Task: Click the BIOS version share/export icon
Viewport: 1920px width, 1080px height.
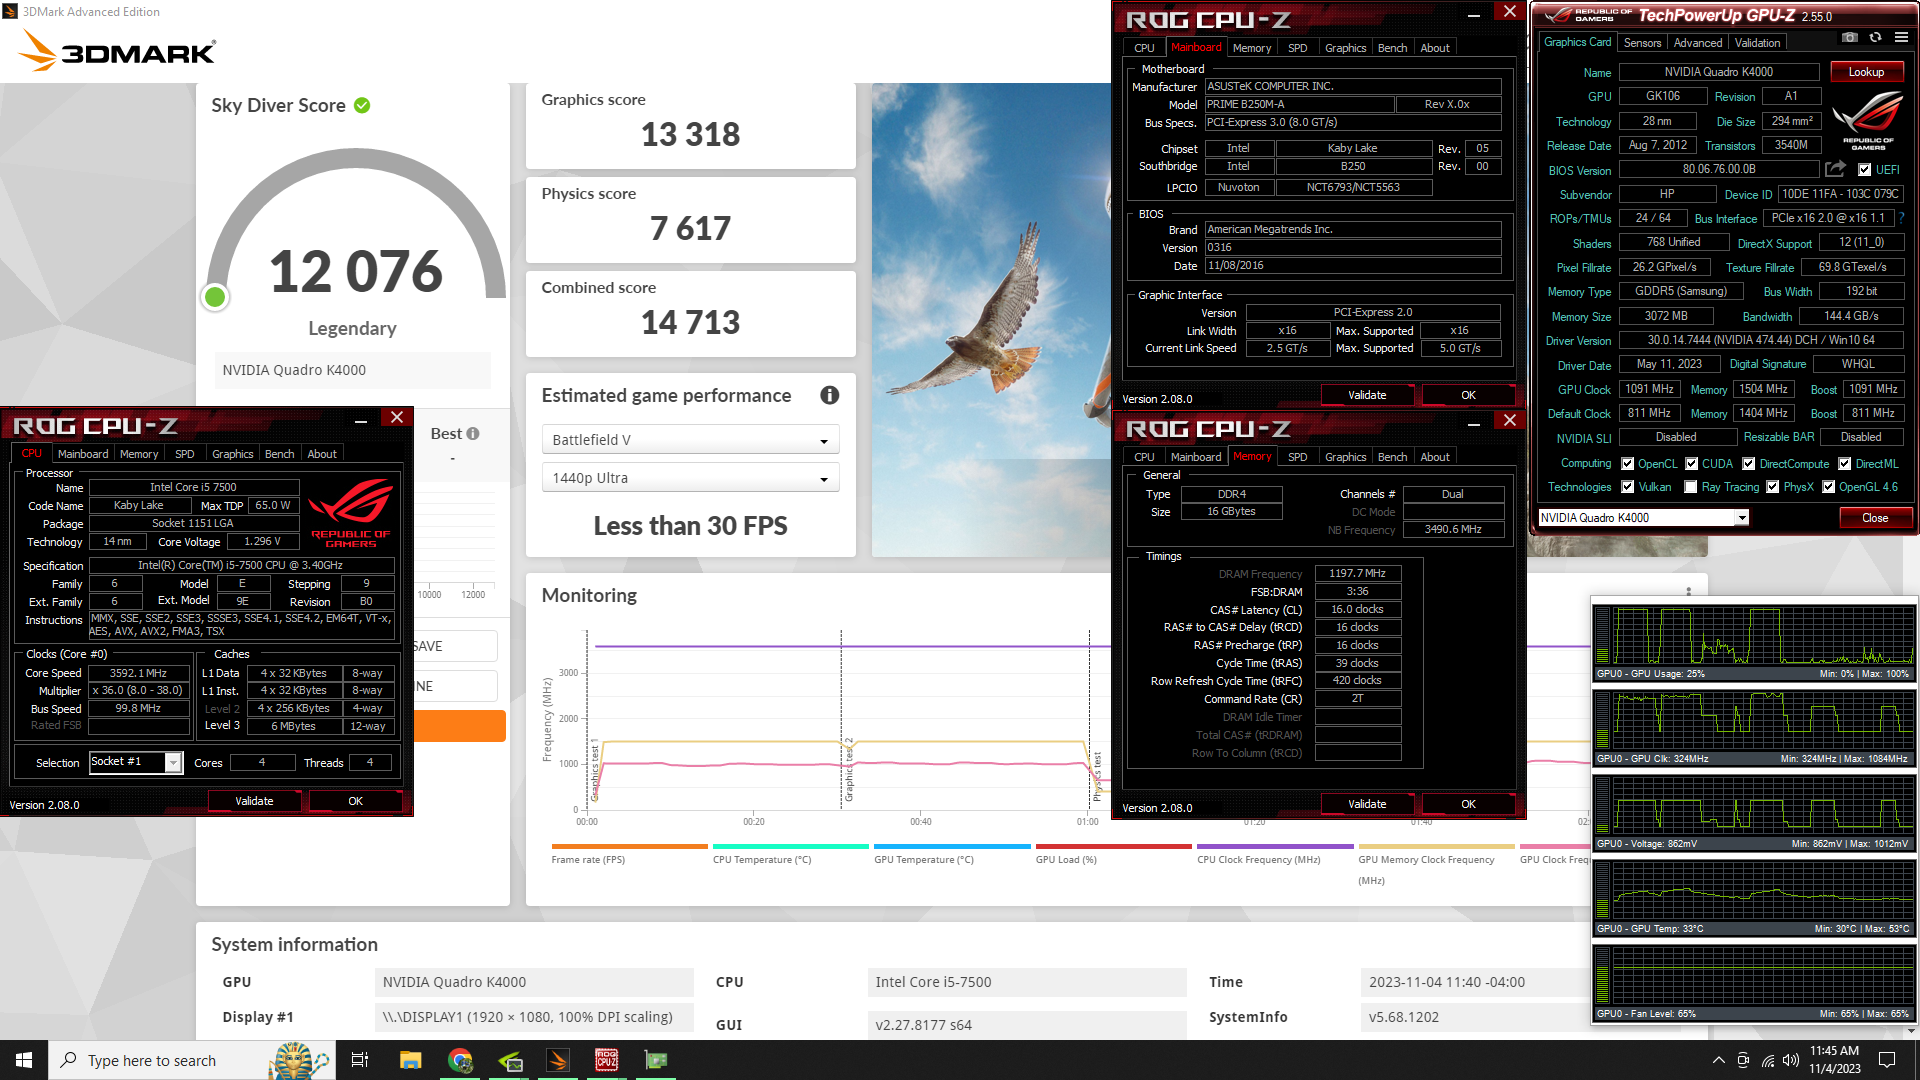Action: tap(1835, 169)
